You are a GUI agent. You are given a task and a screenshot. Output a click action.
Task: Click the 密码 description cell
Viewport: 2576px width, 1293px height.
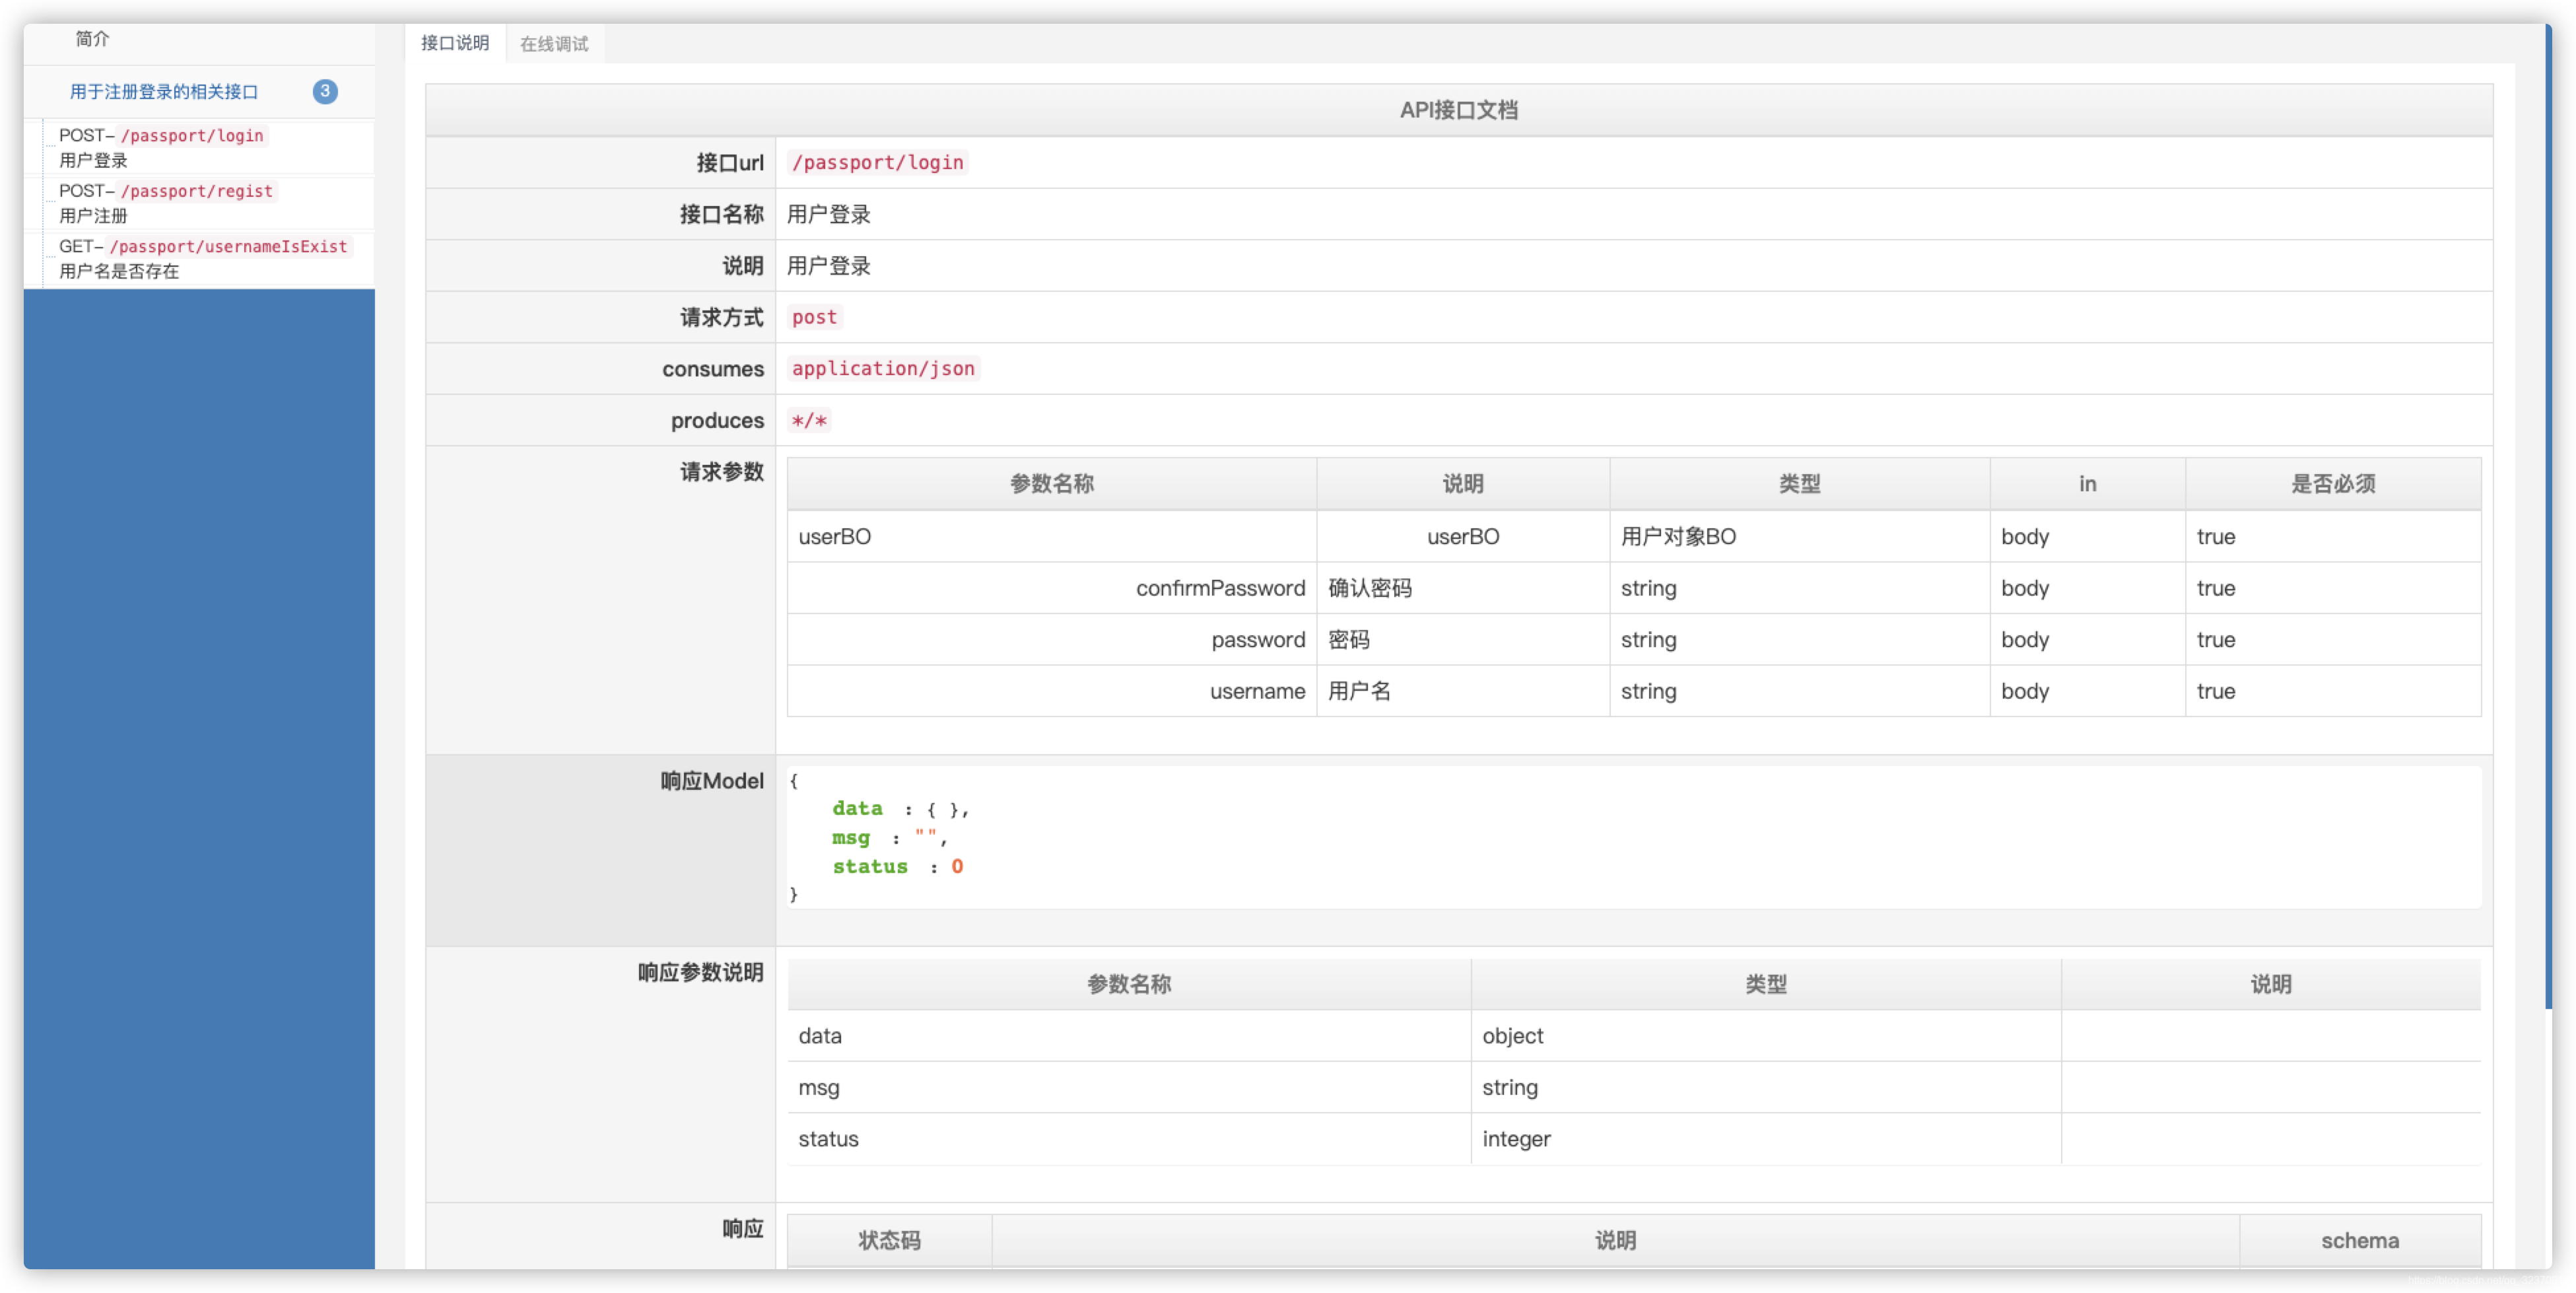coord(1462,639)
